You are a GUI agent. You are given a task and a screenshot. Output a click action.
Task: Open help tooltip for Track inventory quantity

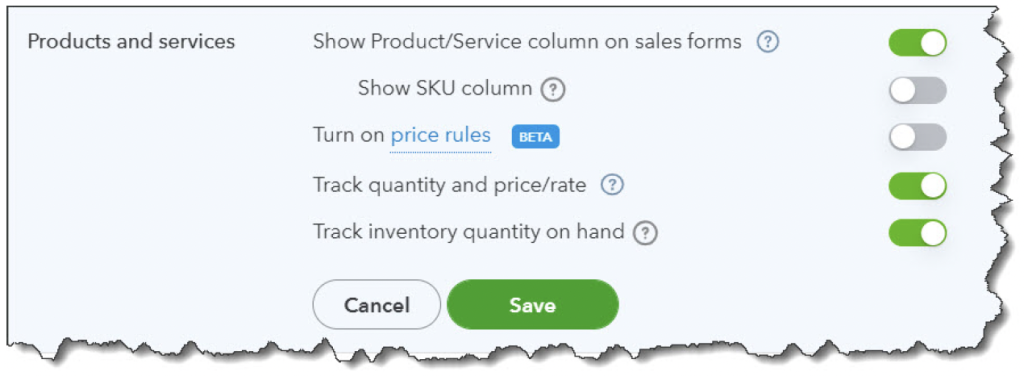coord(645,232)
